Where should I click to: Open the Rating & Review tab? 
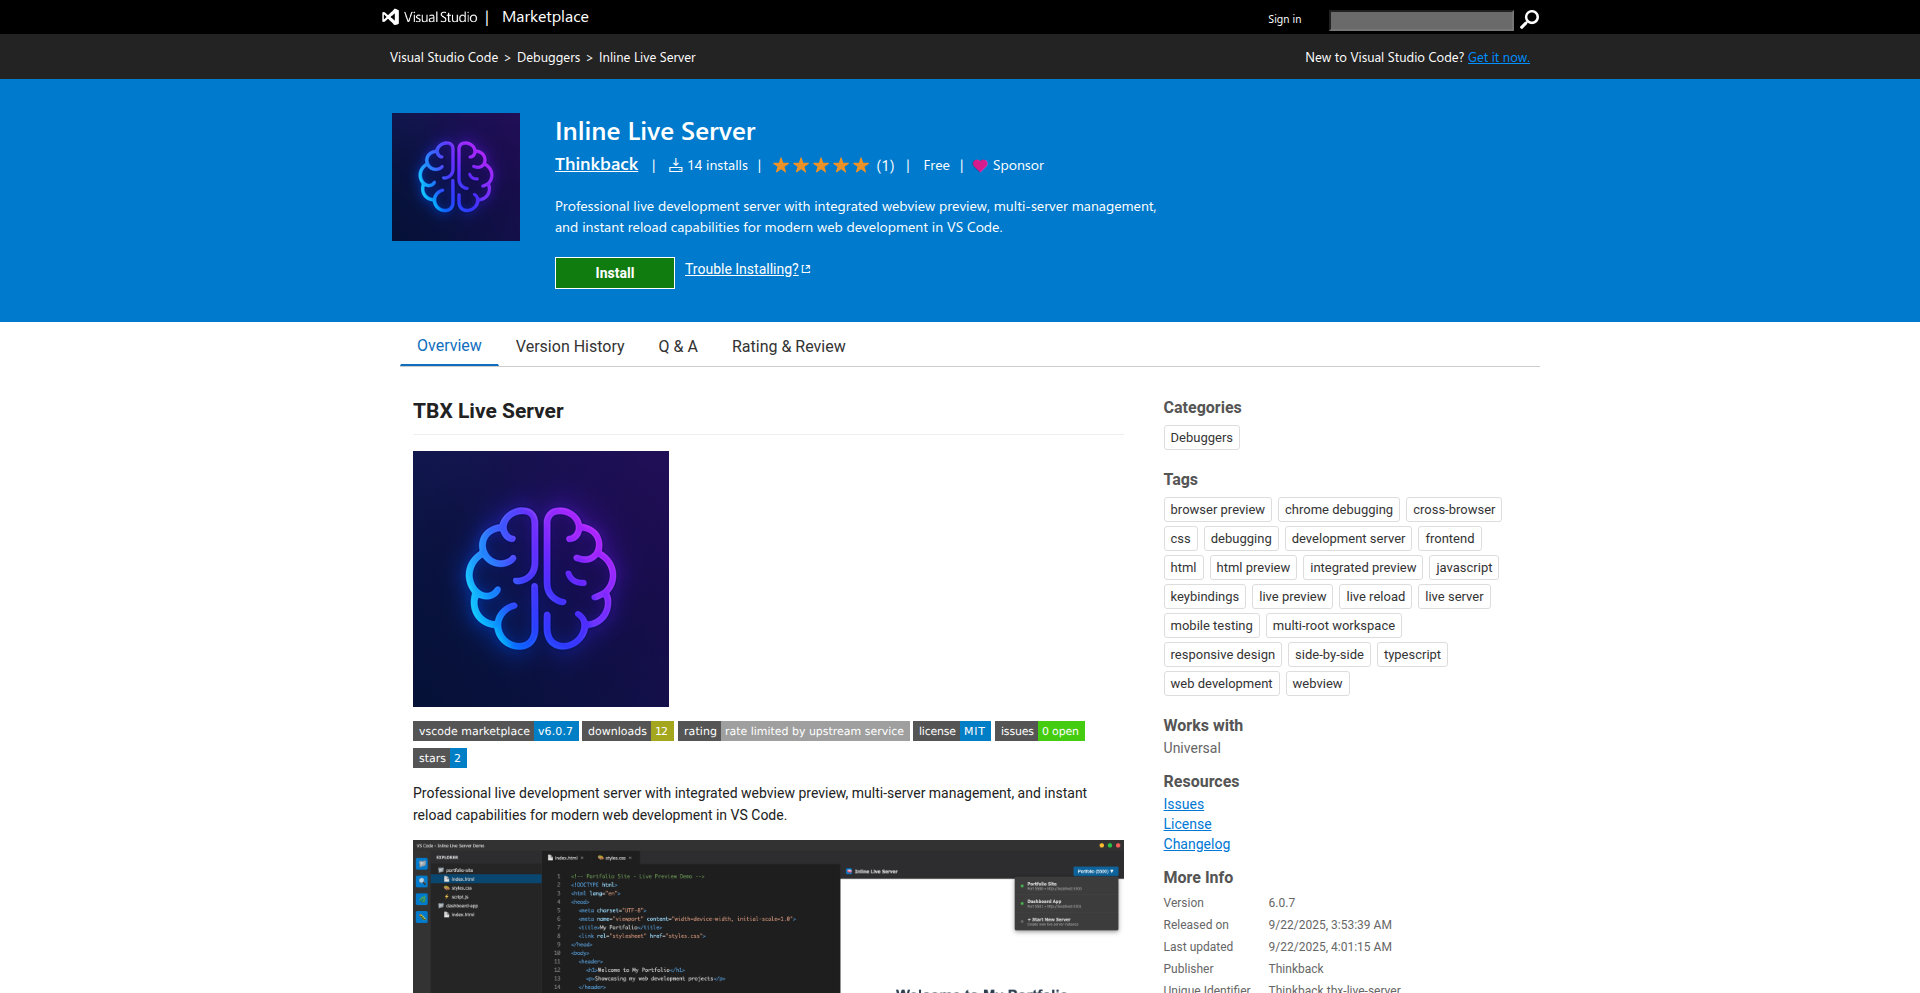788,346
